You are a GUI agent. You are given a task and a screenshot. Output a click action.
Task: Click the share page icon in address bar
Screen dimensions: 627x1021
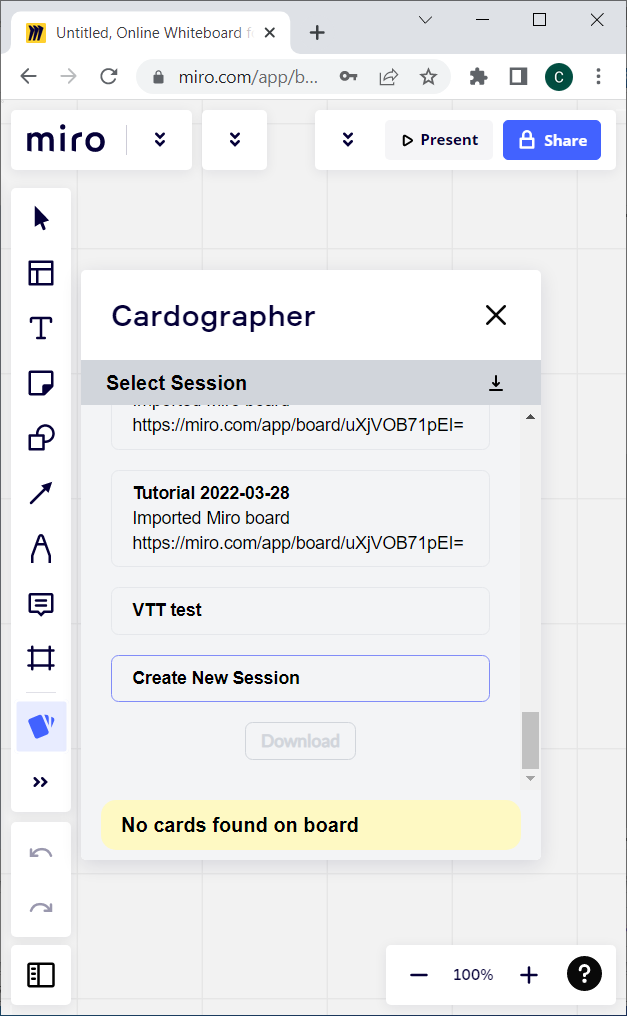389,77
